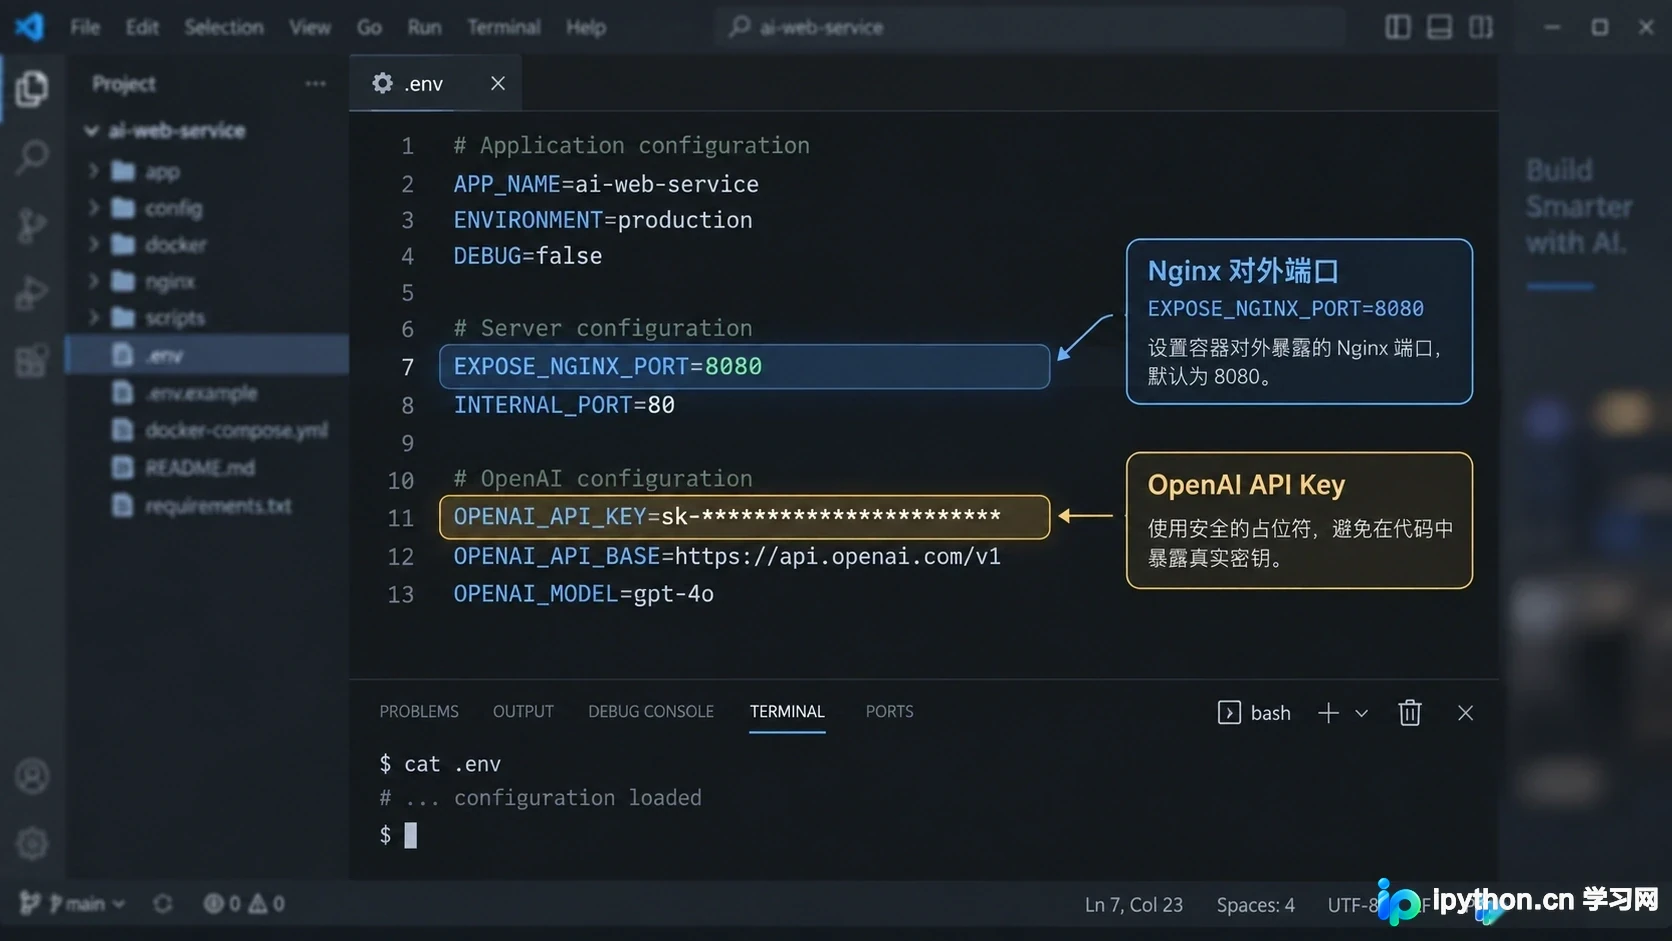Switch to the DEBUG CONSOLE tab
The height and width of the screenshot is (941, 1672).
(x=651, y=711)
